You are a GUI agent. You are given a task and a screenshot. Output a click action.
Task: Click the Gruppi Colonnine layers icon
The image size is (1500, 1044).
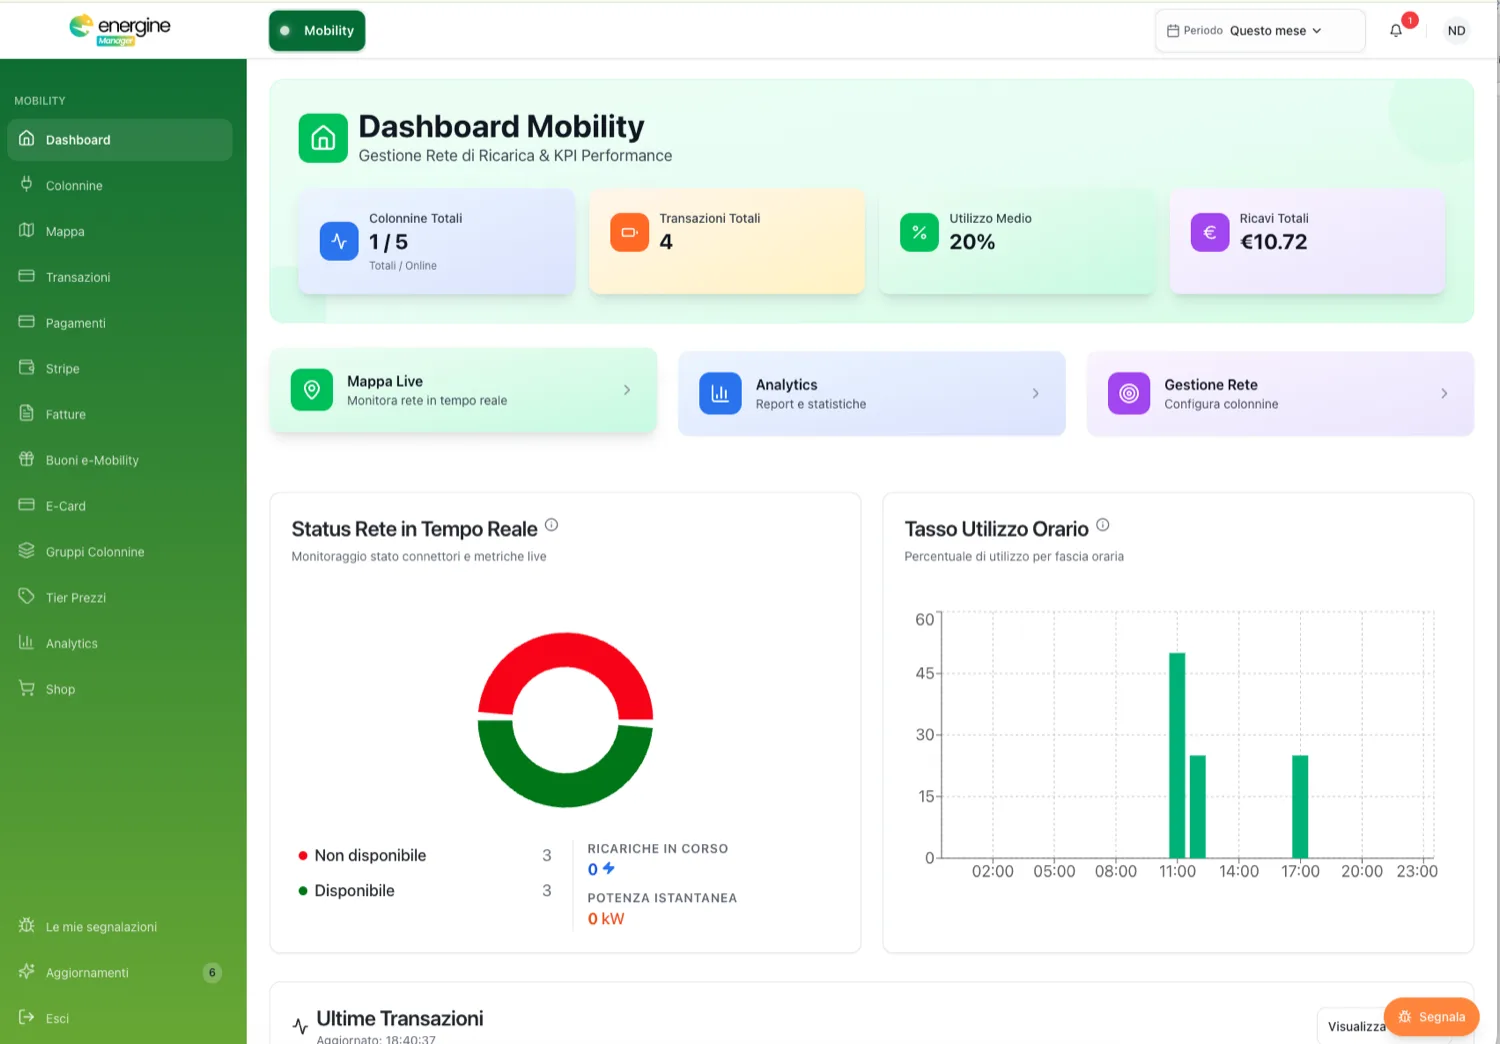pyautogui.click(x=27, y=550)
